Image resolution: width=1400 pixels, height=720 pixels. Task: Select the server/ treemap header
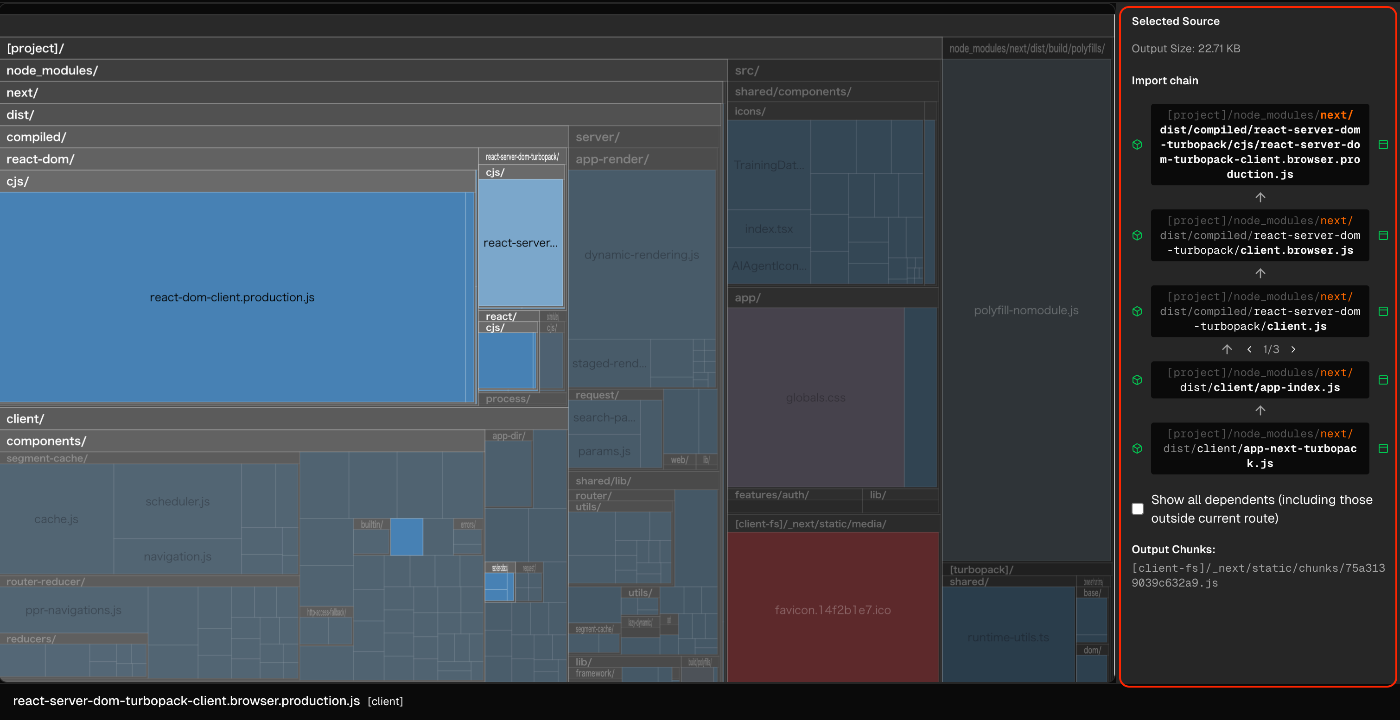coord(645,136)
